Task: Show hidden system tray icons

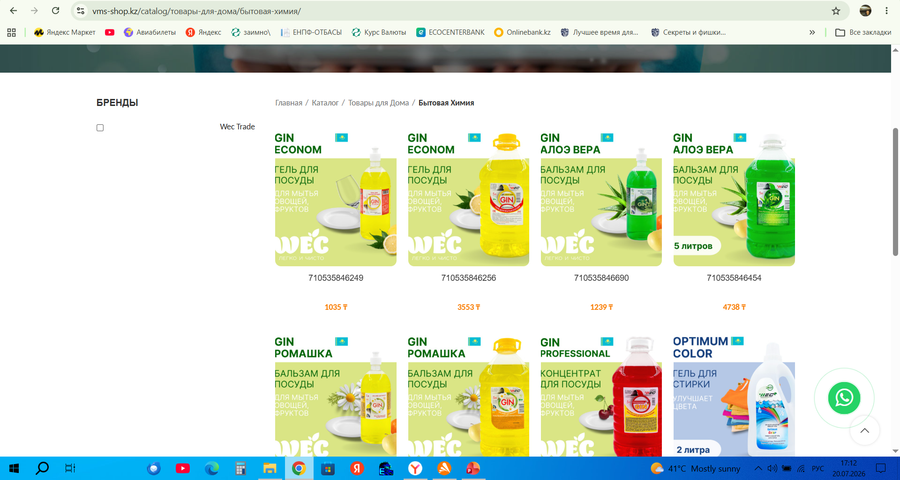Action: [758, 468]
